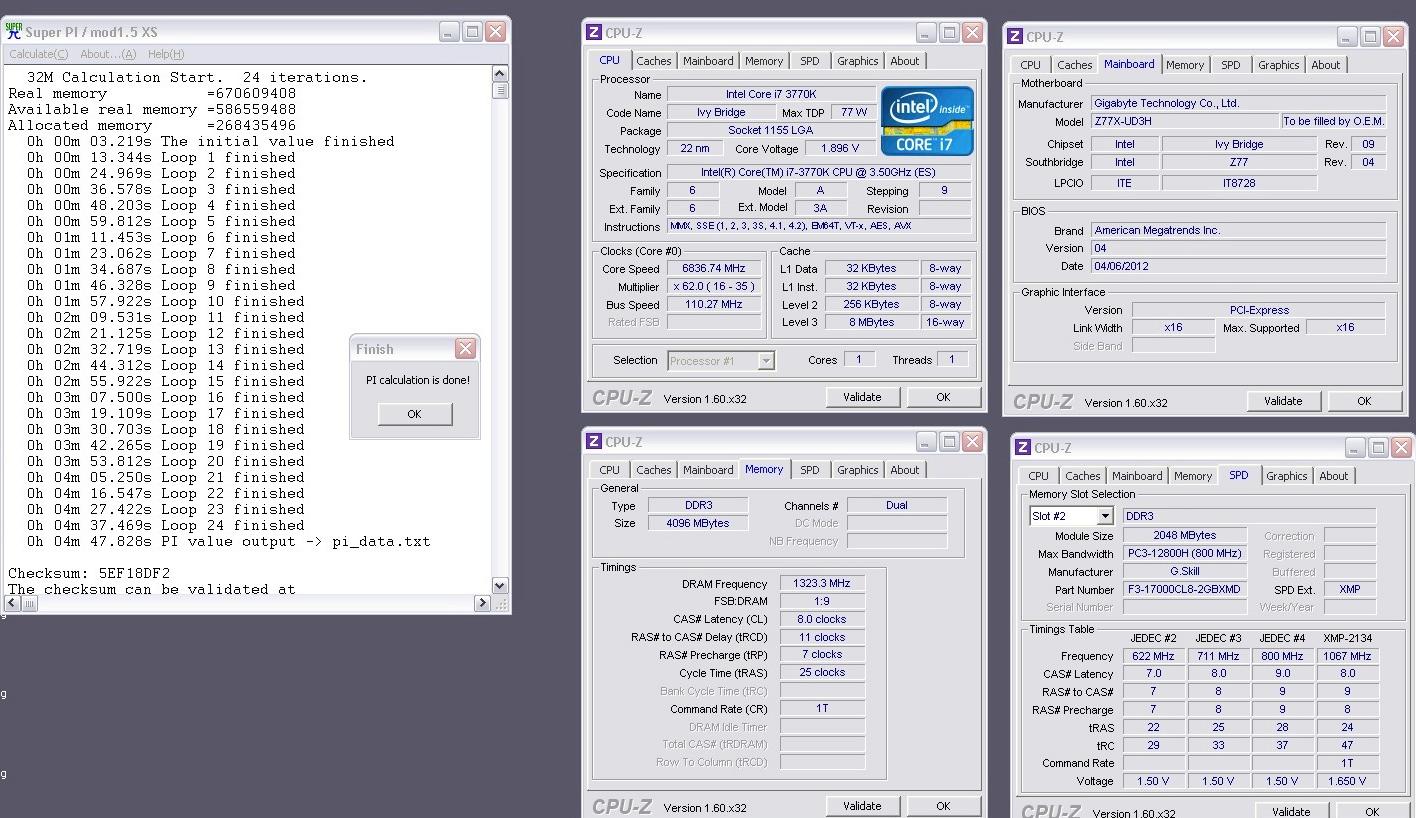Click the memory Size value 4096 MBytes
This screenshot has height=818, width=1416.
click(698, 523)
